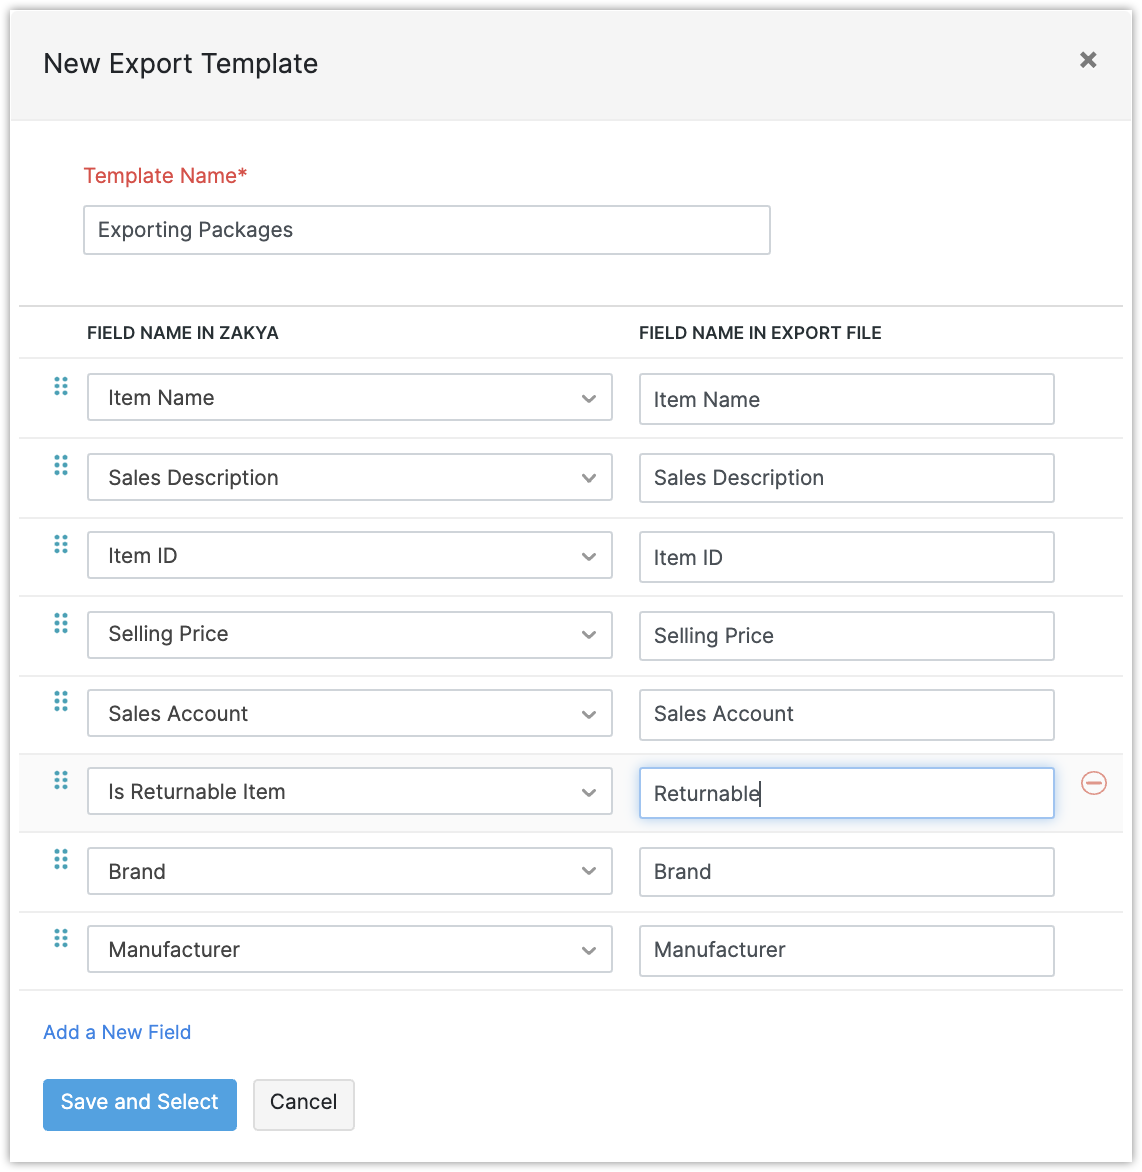Image resolution: width=1142 pixels, height=1172 pixels.
Task: Cancel the export template creation
Action: pyautogui.click(x=303, y=1103)
